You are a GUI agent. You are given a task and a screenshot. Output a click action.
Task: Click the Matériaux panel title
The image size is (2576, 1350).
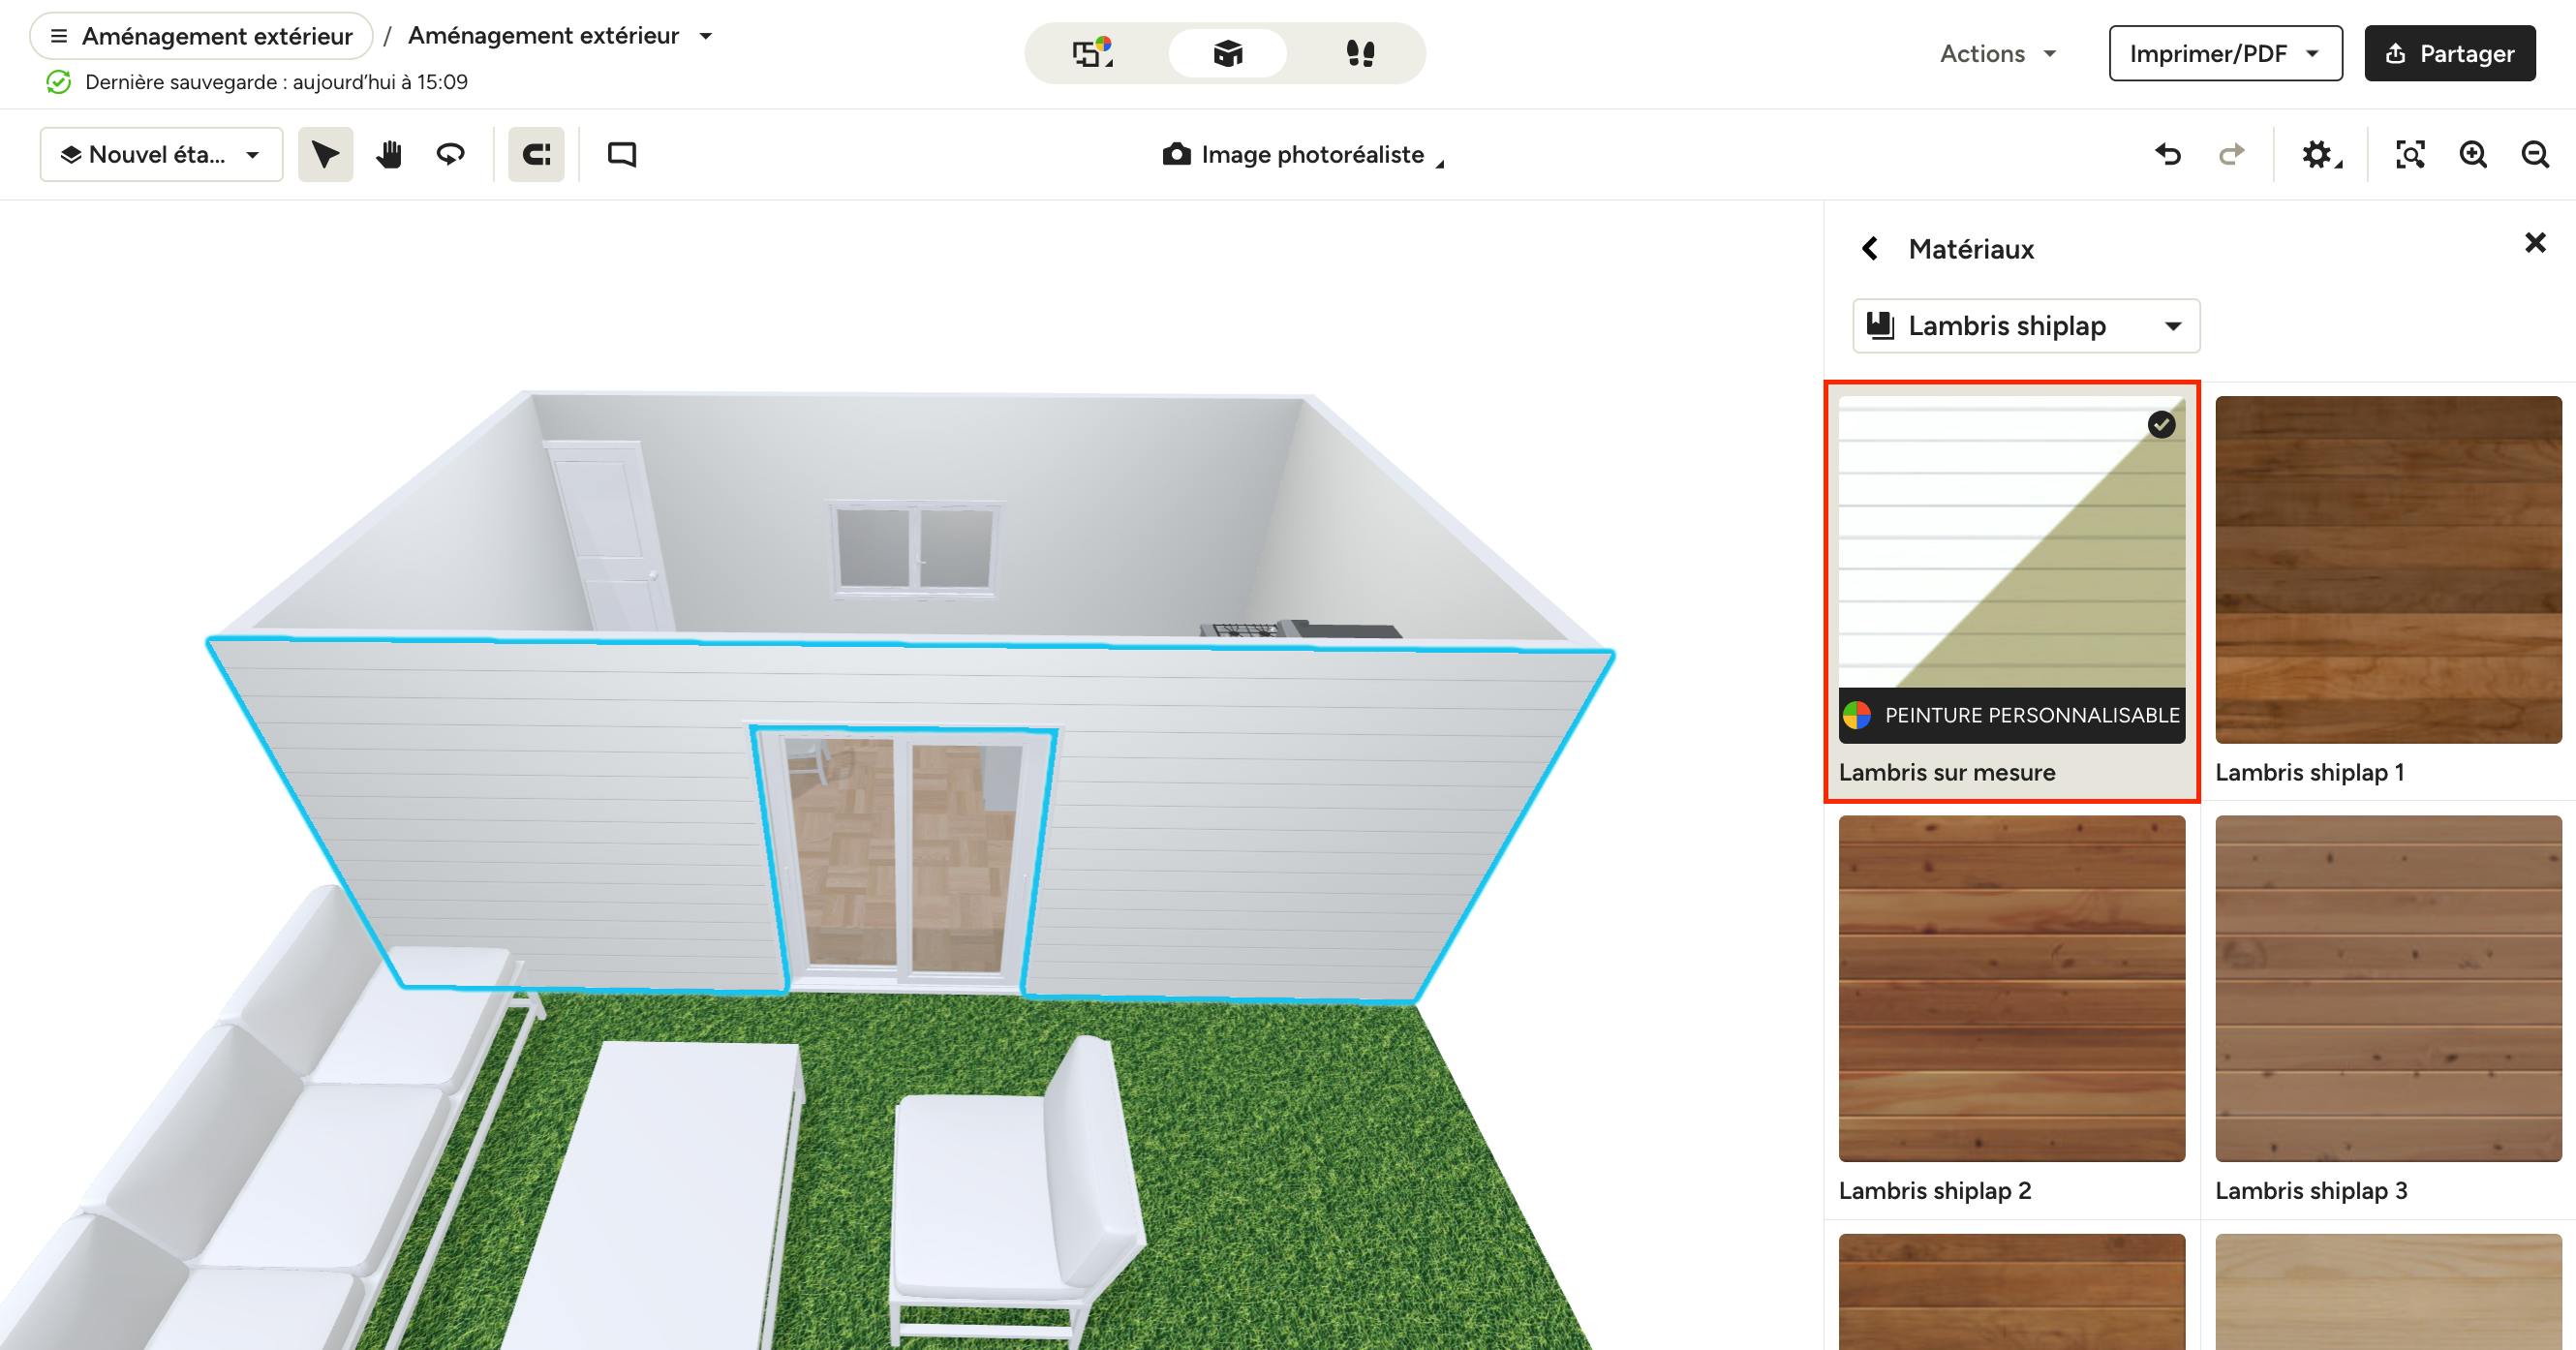[1971, 249]
